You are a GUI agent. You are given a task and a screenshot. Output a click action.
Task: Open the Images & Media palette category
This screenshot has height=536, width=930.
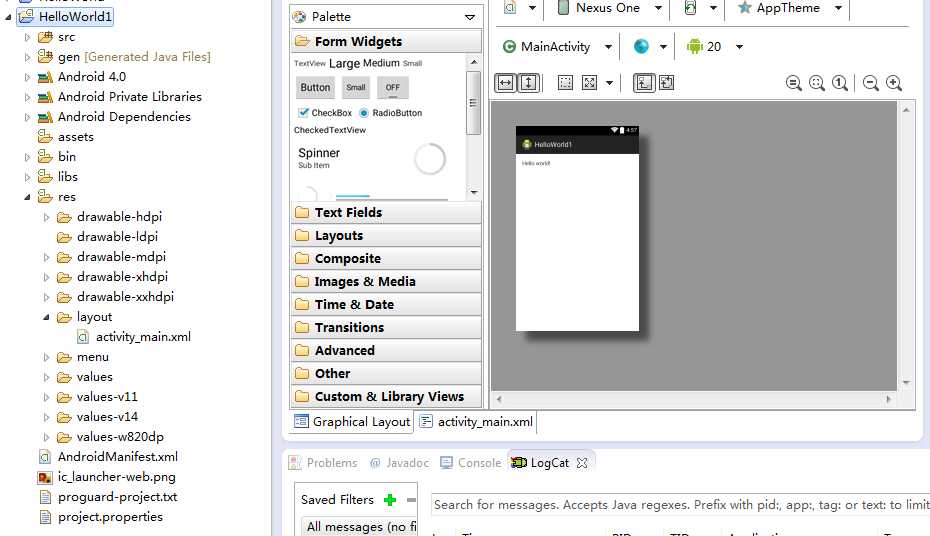[x=386, y=281]
